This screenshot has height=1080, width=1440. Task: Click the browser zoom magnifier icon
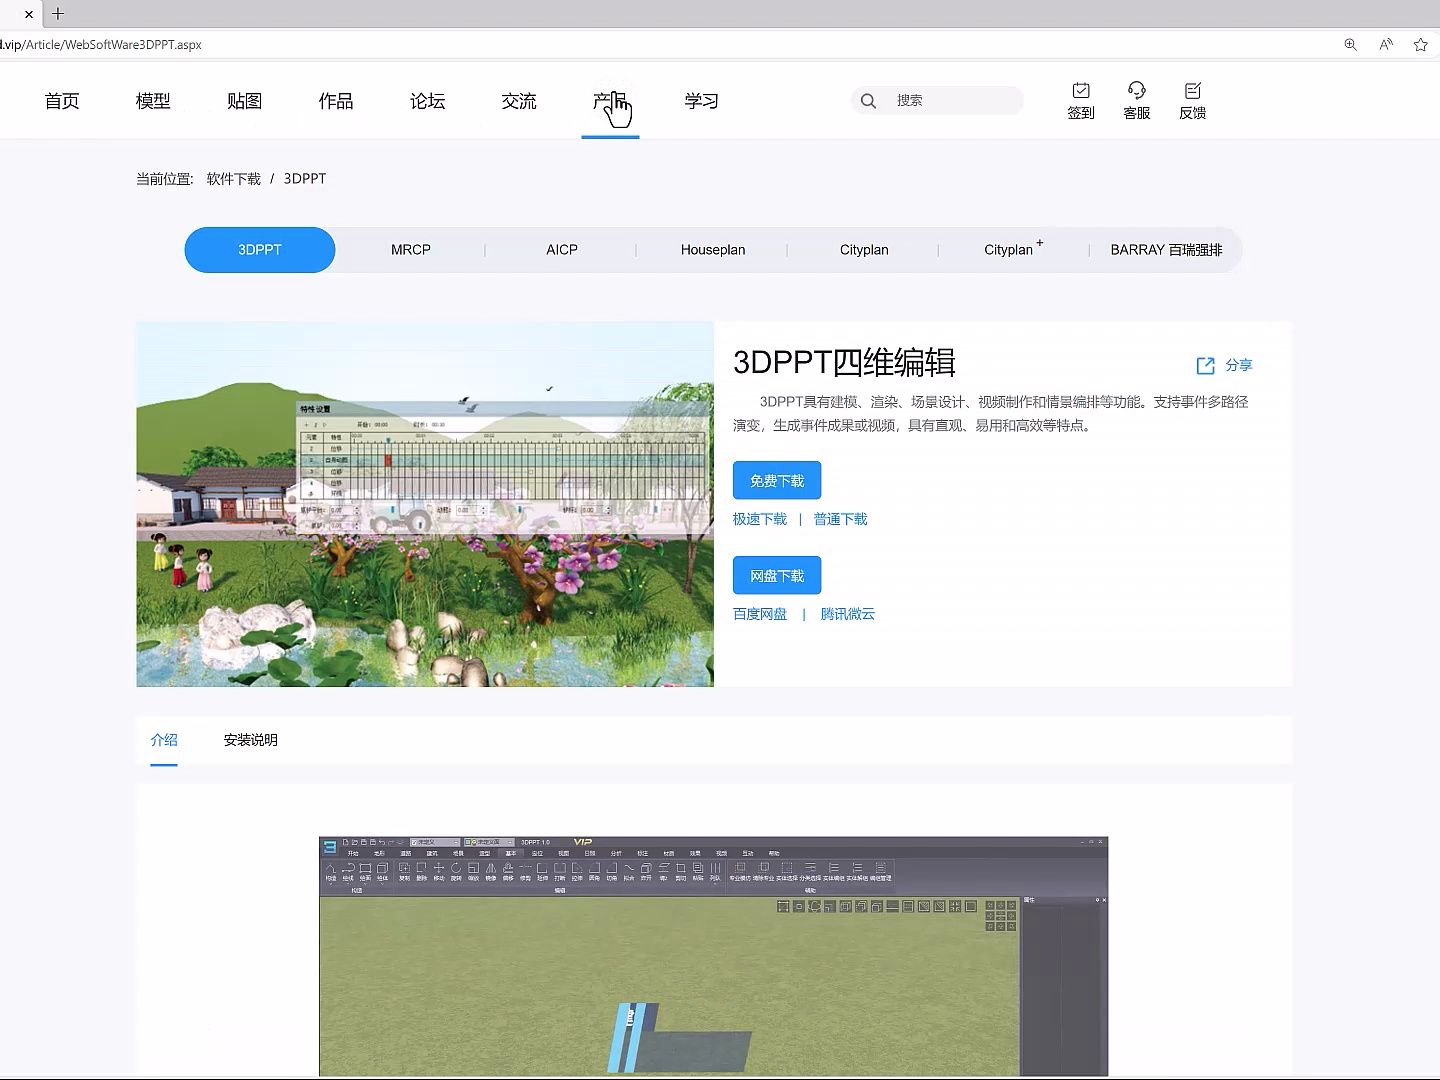tap(1351, 44)
